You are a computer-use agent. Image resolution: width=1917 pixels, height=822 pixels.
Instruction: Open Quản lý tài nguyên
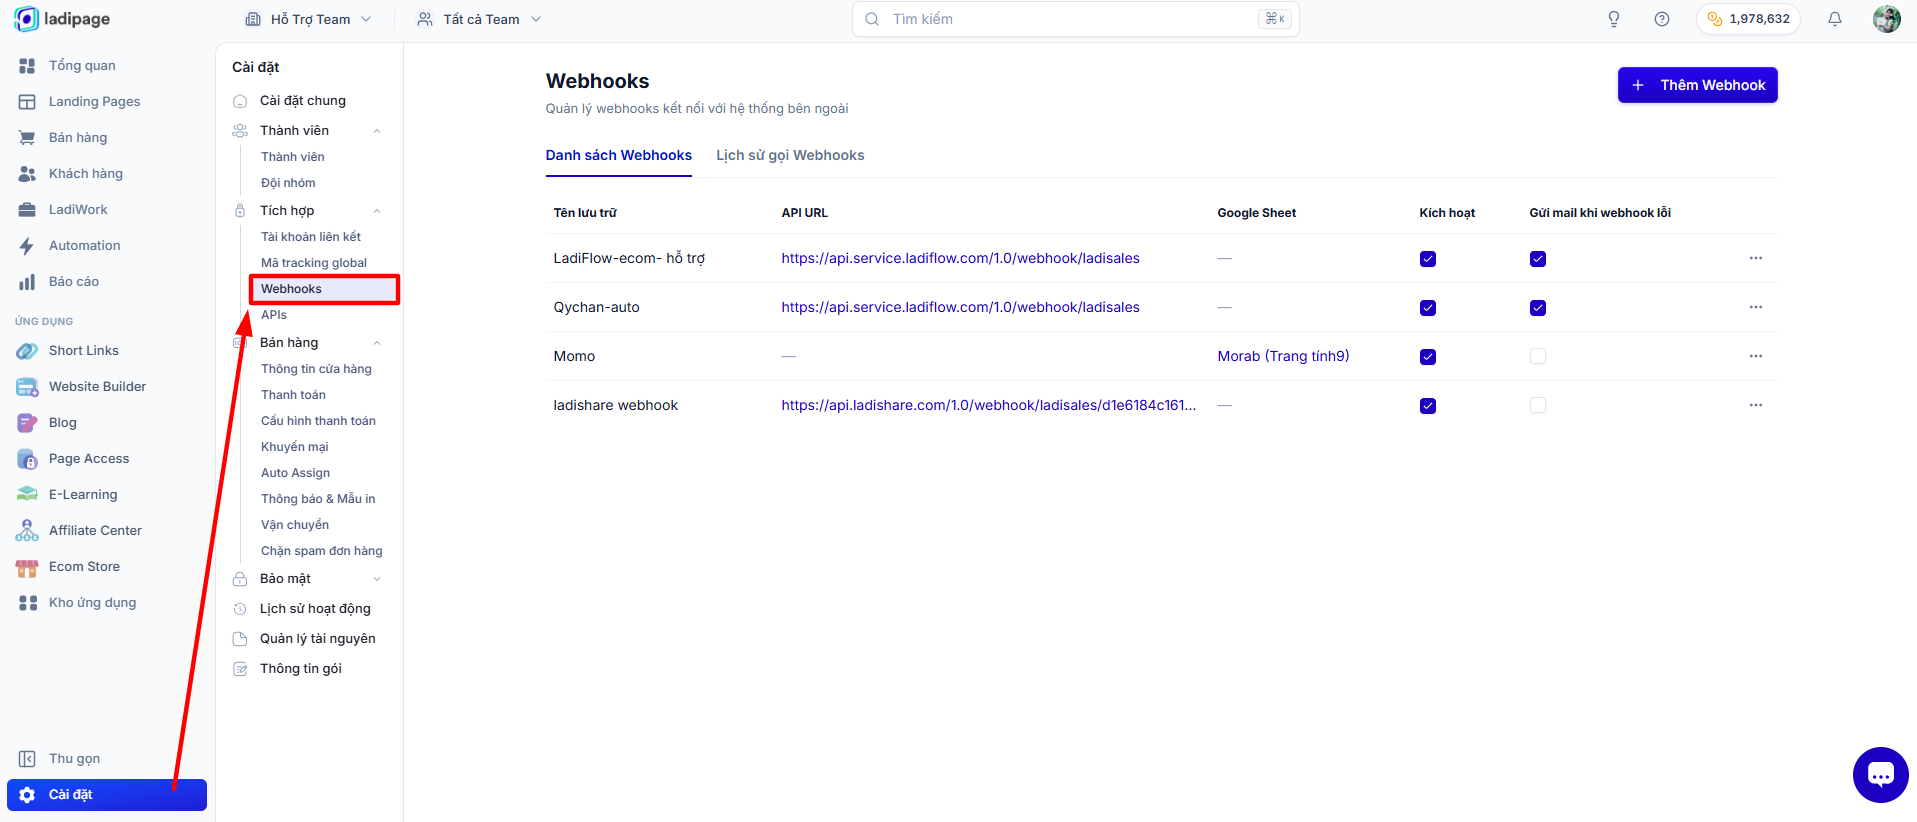tap(318, 639)
